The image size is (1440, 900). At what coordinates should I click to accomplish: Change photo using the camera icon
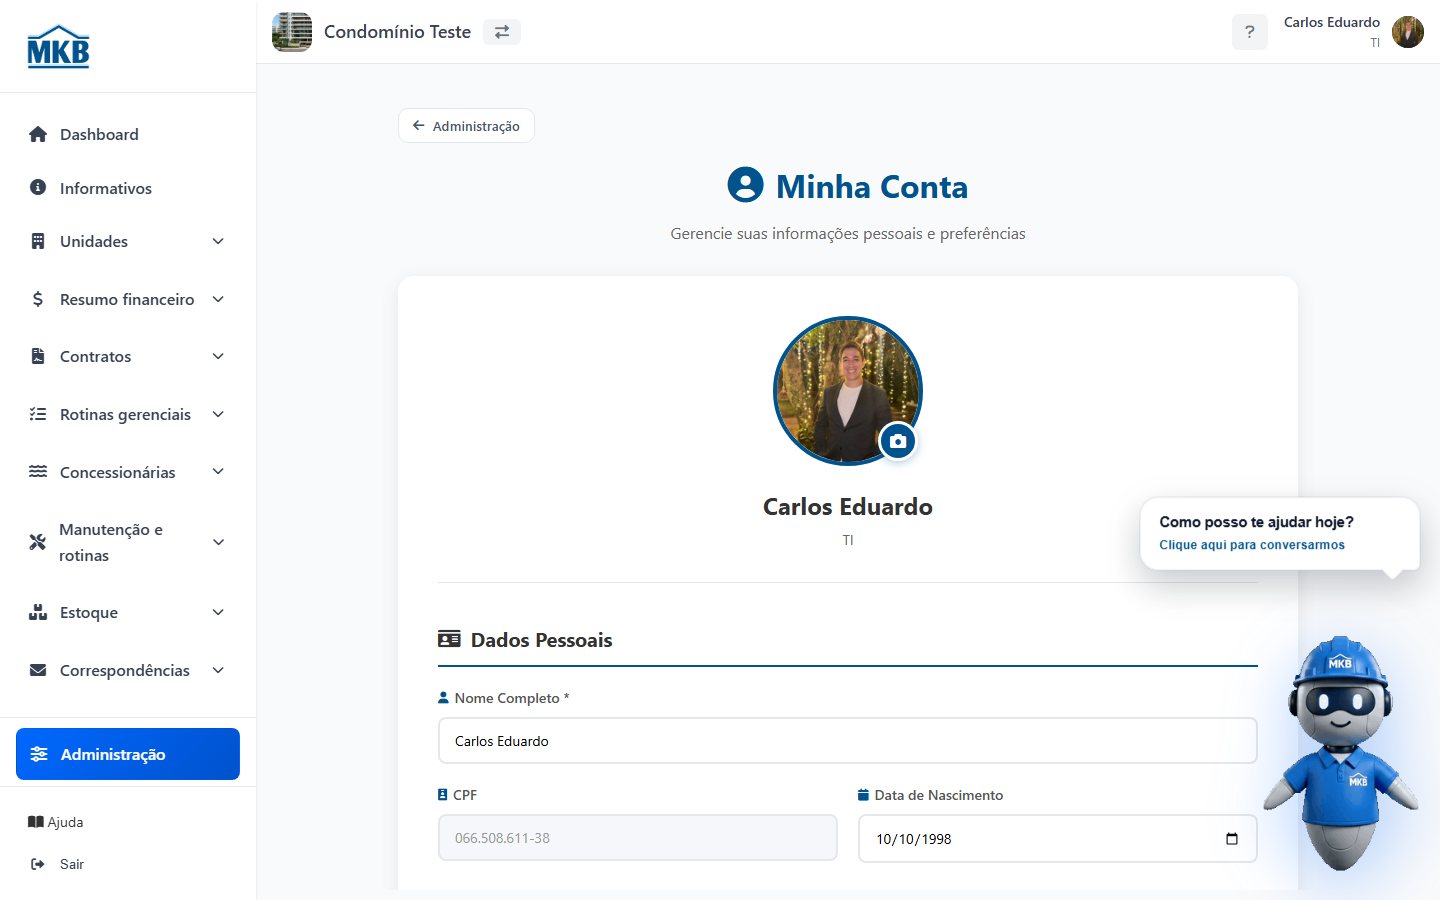coord(898,441)
